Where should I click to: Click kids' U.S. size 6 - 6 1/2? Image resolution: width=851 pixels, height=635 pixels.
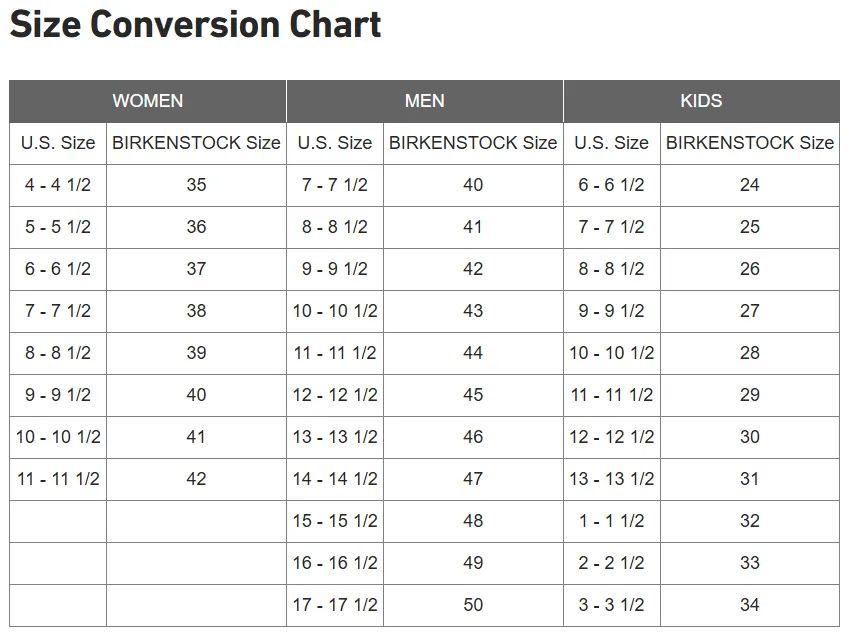coord(612,185)
